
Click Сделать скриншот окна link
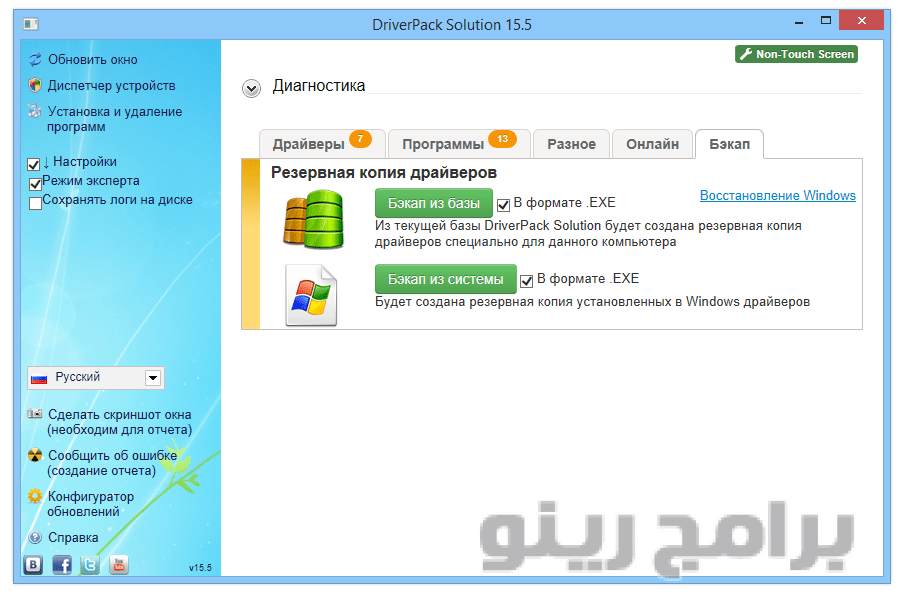(x=120, y=422)
